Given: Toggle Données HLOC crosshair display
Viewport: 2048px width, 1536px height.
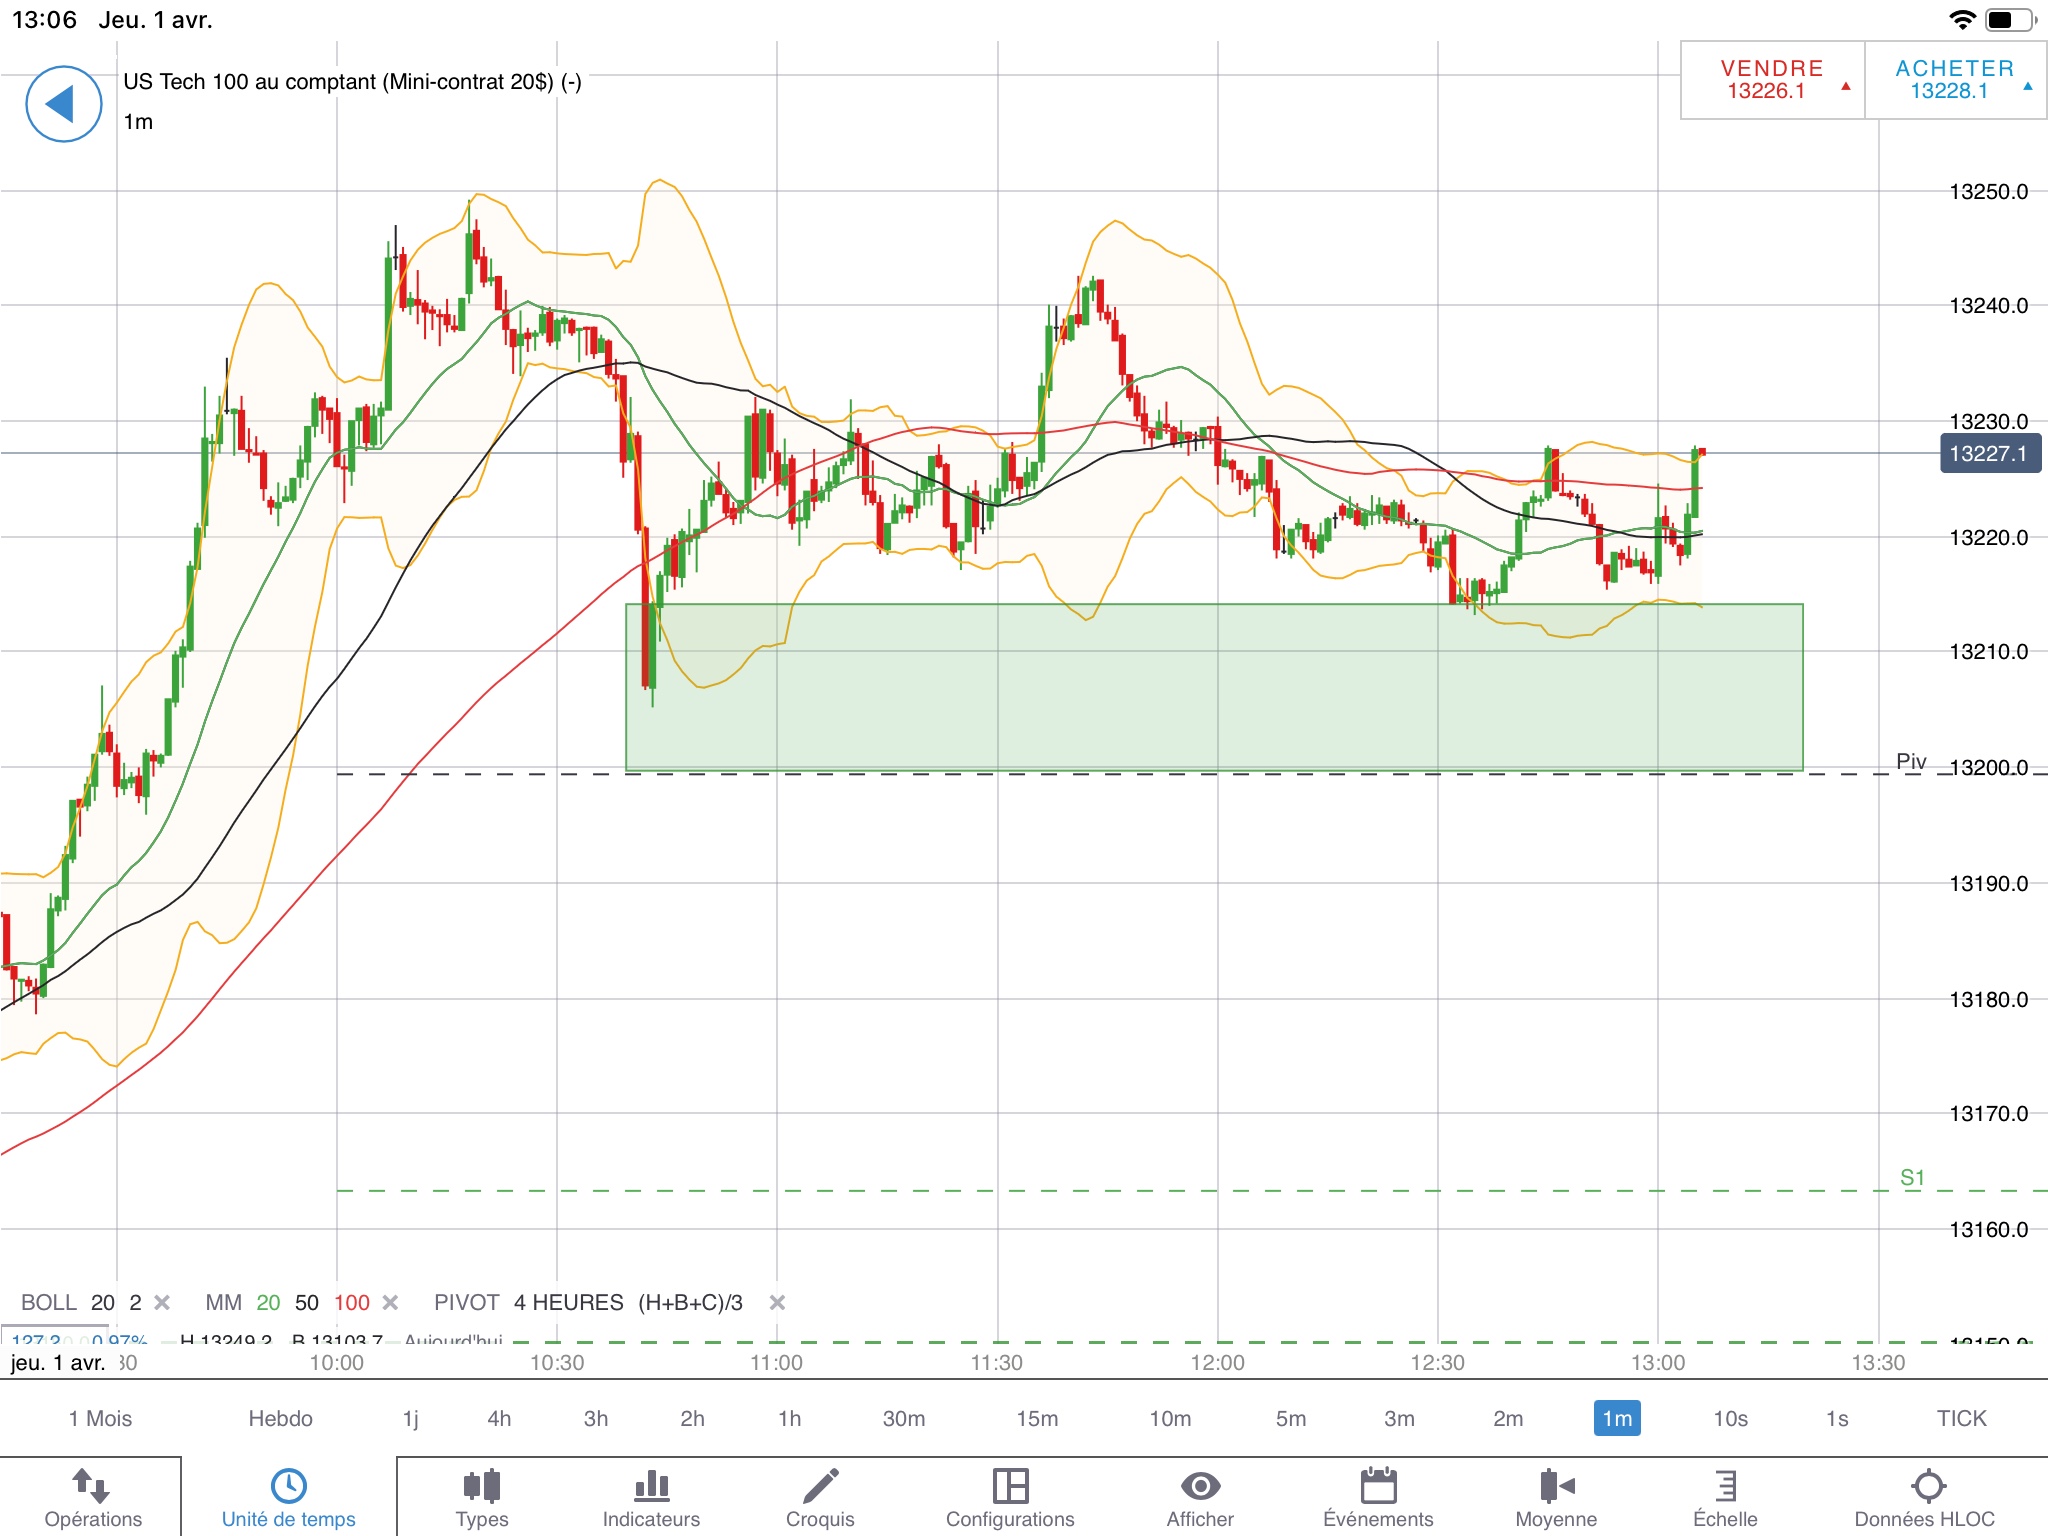Looking at the screenshot, I should [1927, 1487].
